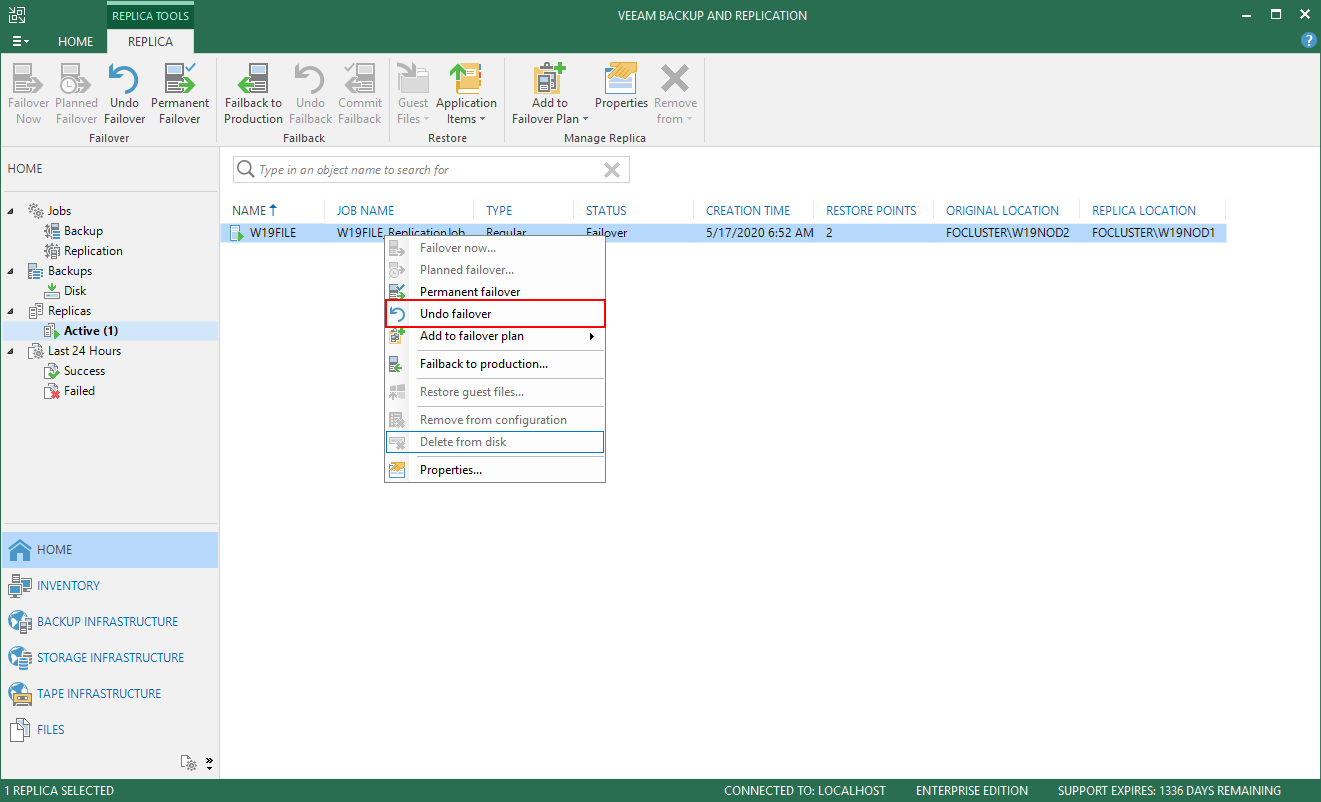Select the Replication jobs tree item

93,251
